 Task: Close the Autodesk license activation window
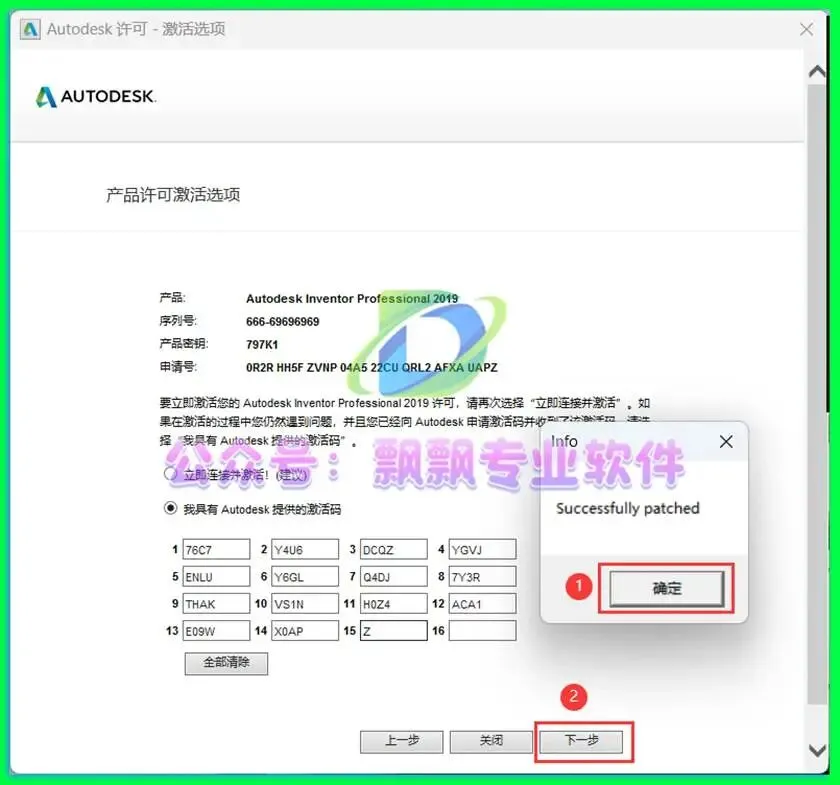coord(806,29)
